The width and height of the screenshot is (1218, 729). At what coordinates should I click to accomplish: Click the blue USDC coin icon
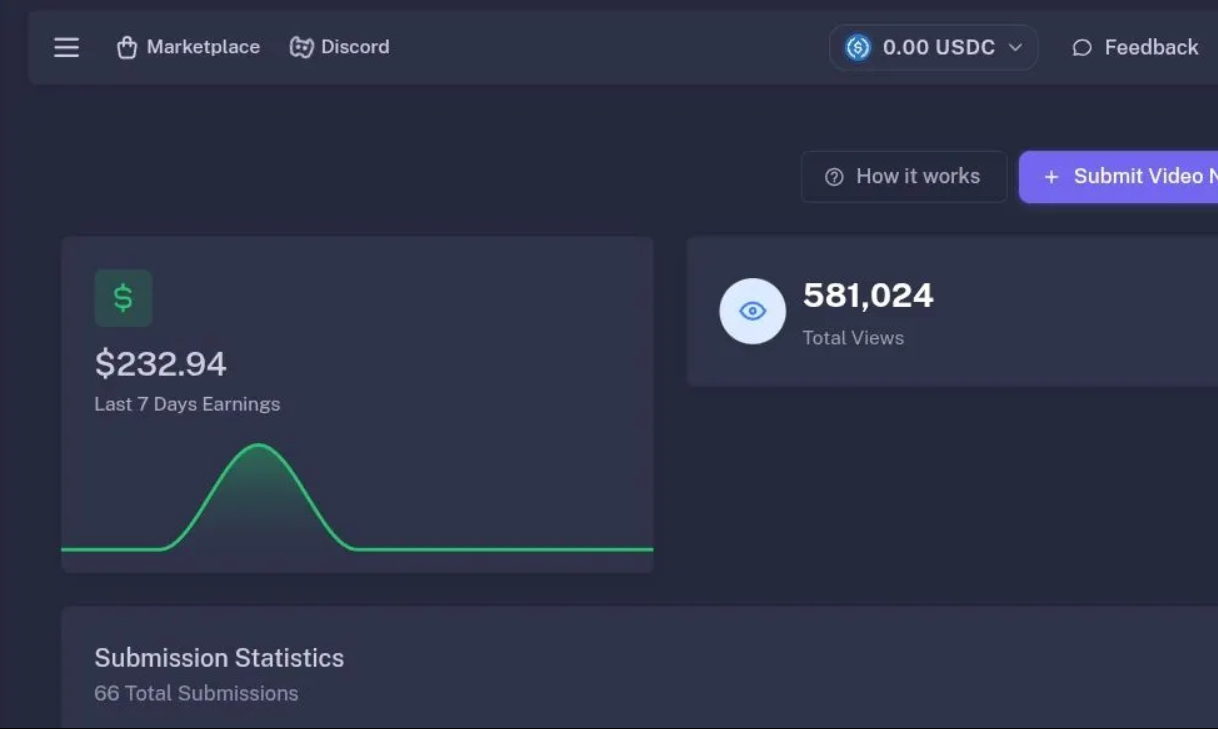point(858,46)
